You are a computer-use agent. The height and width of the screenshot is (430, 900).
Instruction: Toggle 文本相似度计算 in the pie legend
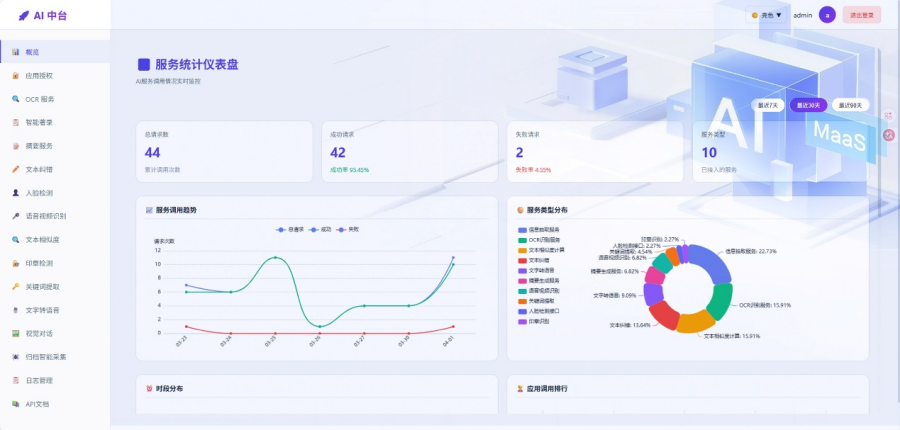coord(541,250)
